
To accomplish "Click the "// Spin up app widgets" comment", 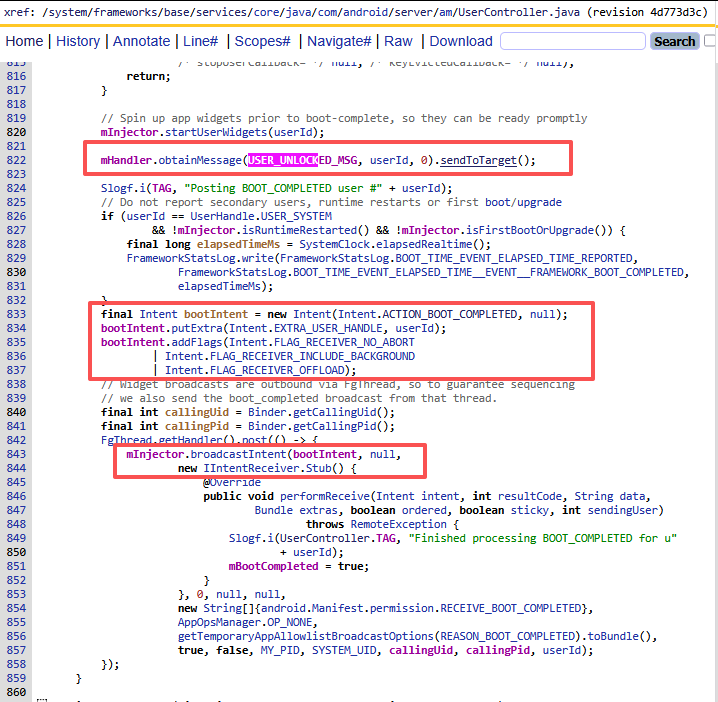I will coord(344,118).
